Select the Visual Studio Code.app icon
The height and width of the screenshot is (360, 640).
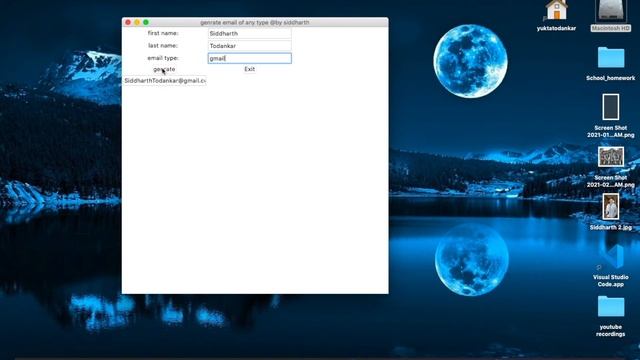click(611, 256)
